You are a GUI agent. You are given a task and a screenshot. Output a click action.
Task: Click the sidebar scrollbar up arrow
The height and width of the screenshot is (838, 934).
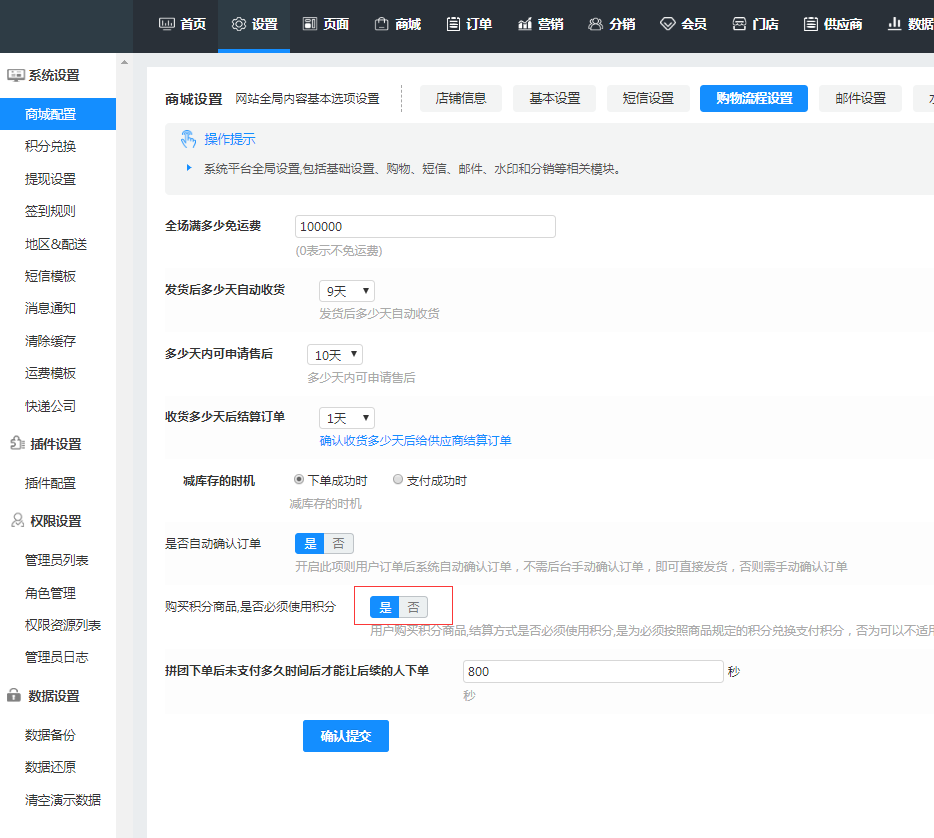coord(124,63)
